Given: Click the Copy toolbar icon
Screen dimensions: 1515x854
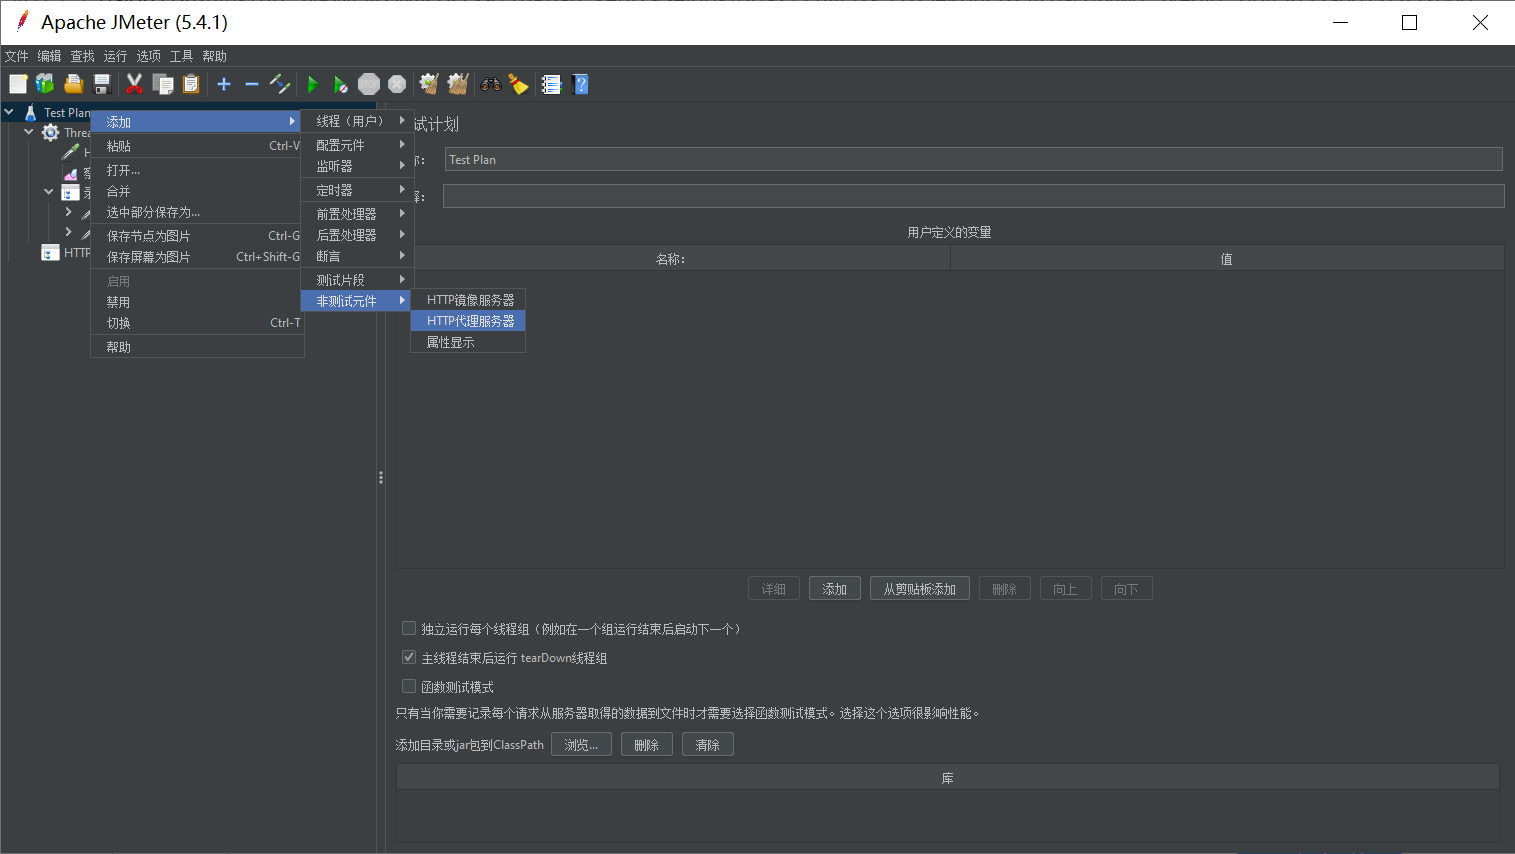Looking at the screenshot, I should [x=163, y=84].
